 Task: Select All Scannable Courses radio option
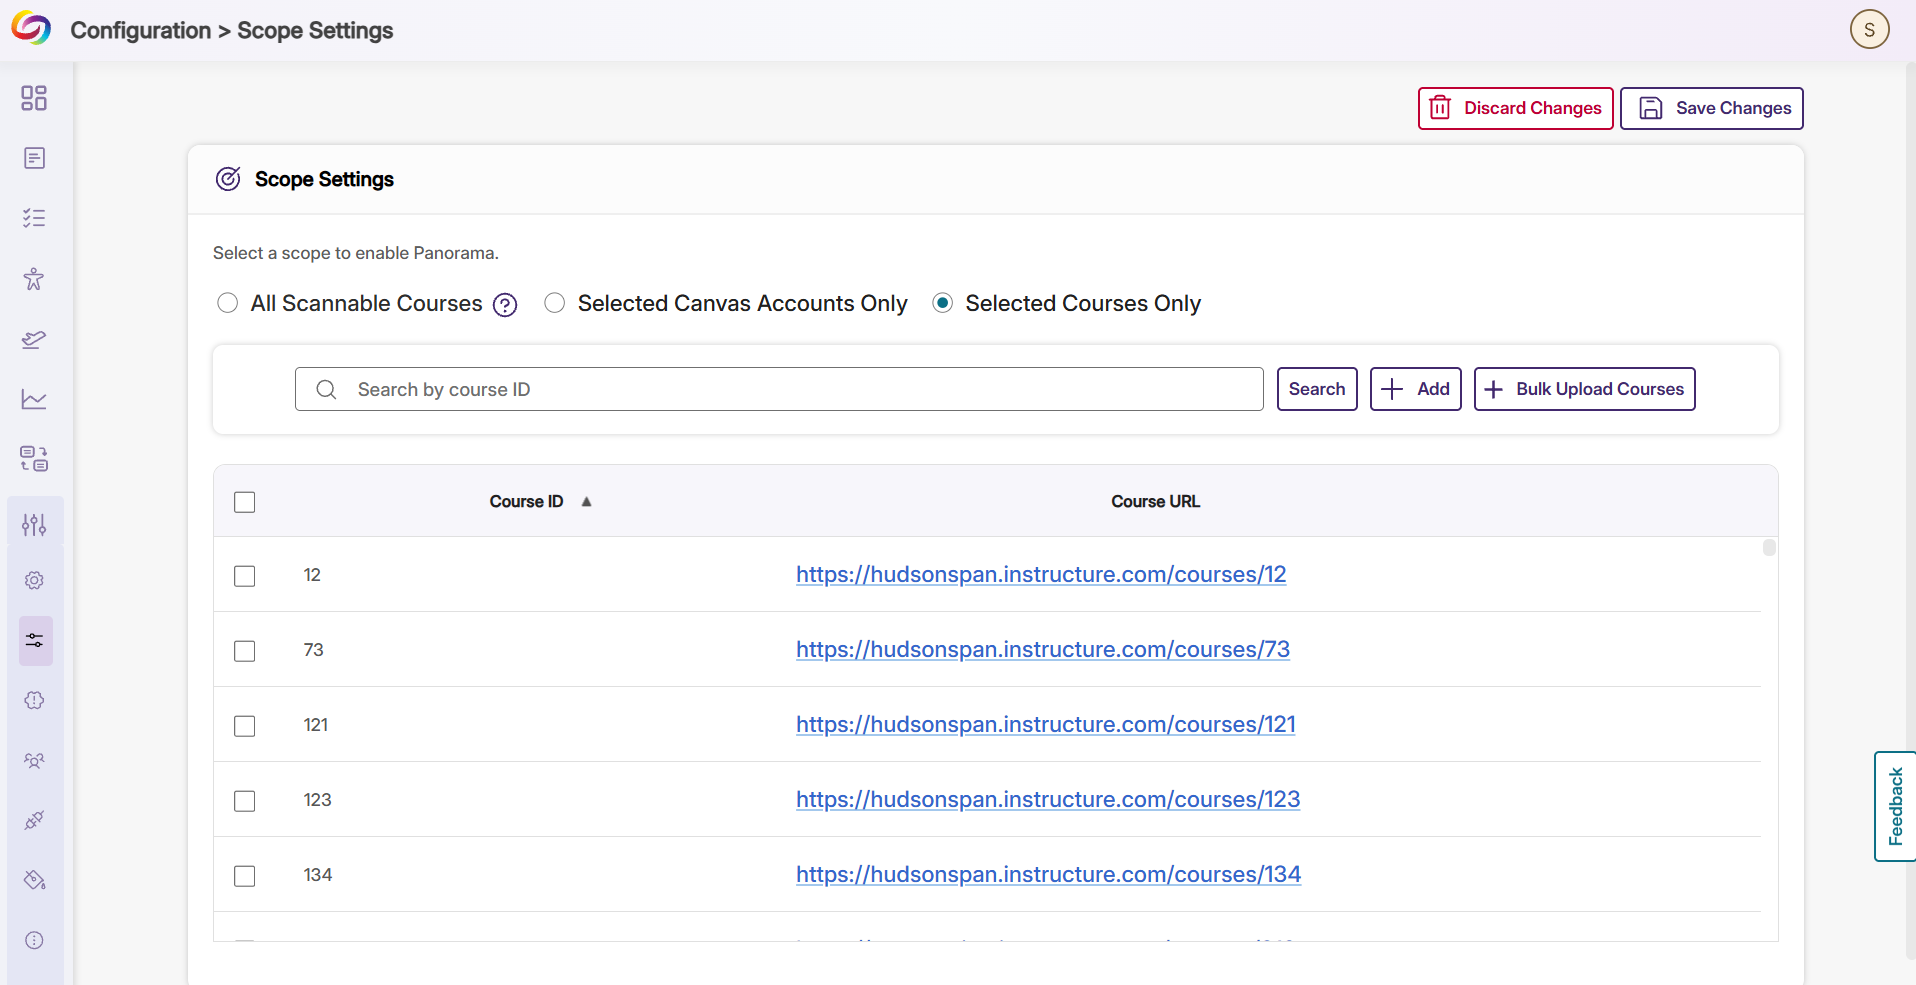coord(228,303)
